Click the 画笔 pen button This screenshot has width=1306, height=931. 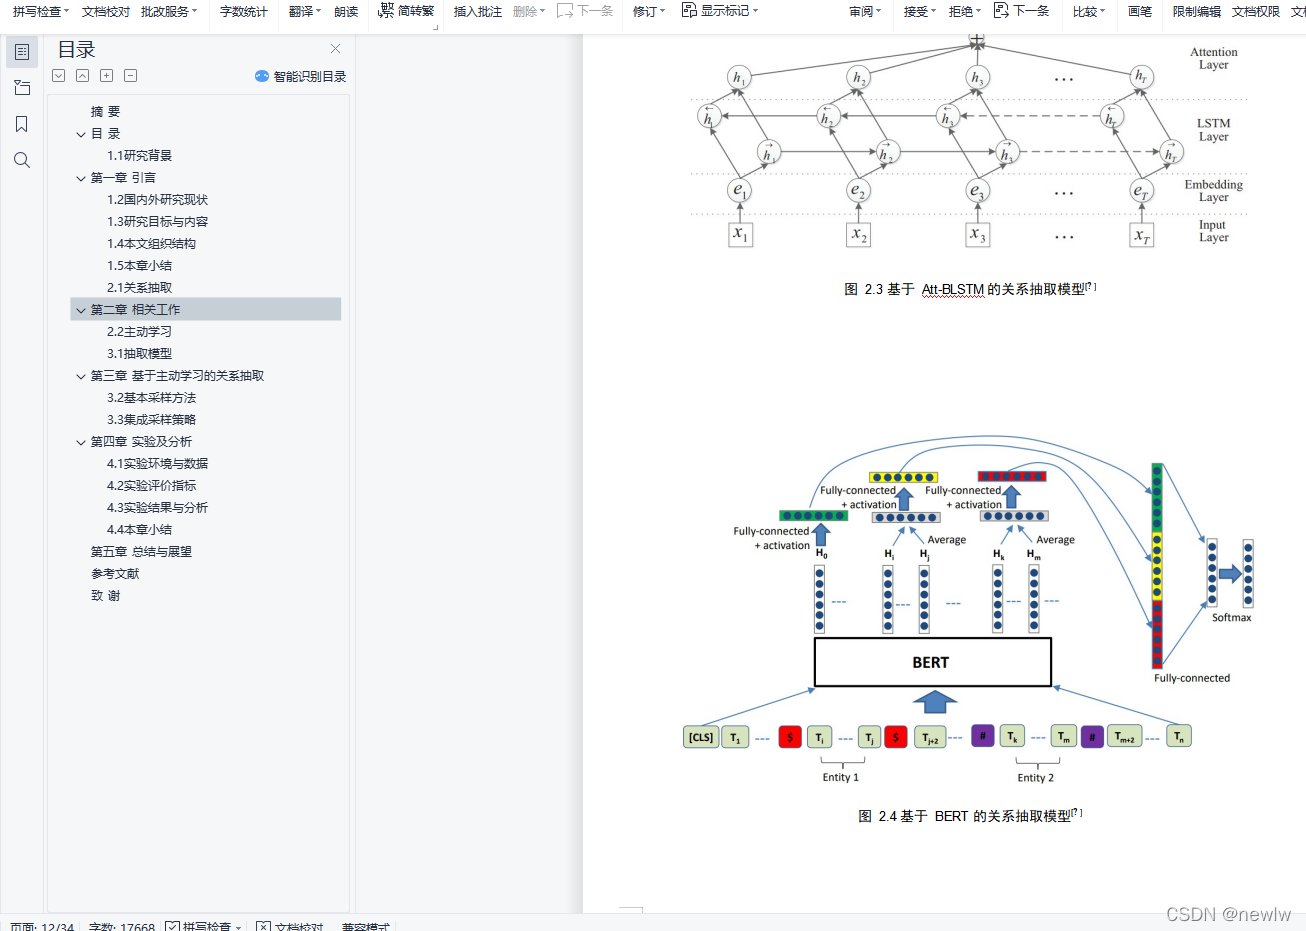[1140, 11]
